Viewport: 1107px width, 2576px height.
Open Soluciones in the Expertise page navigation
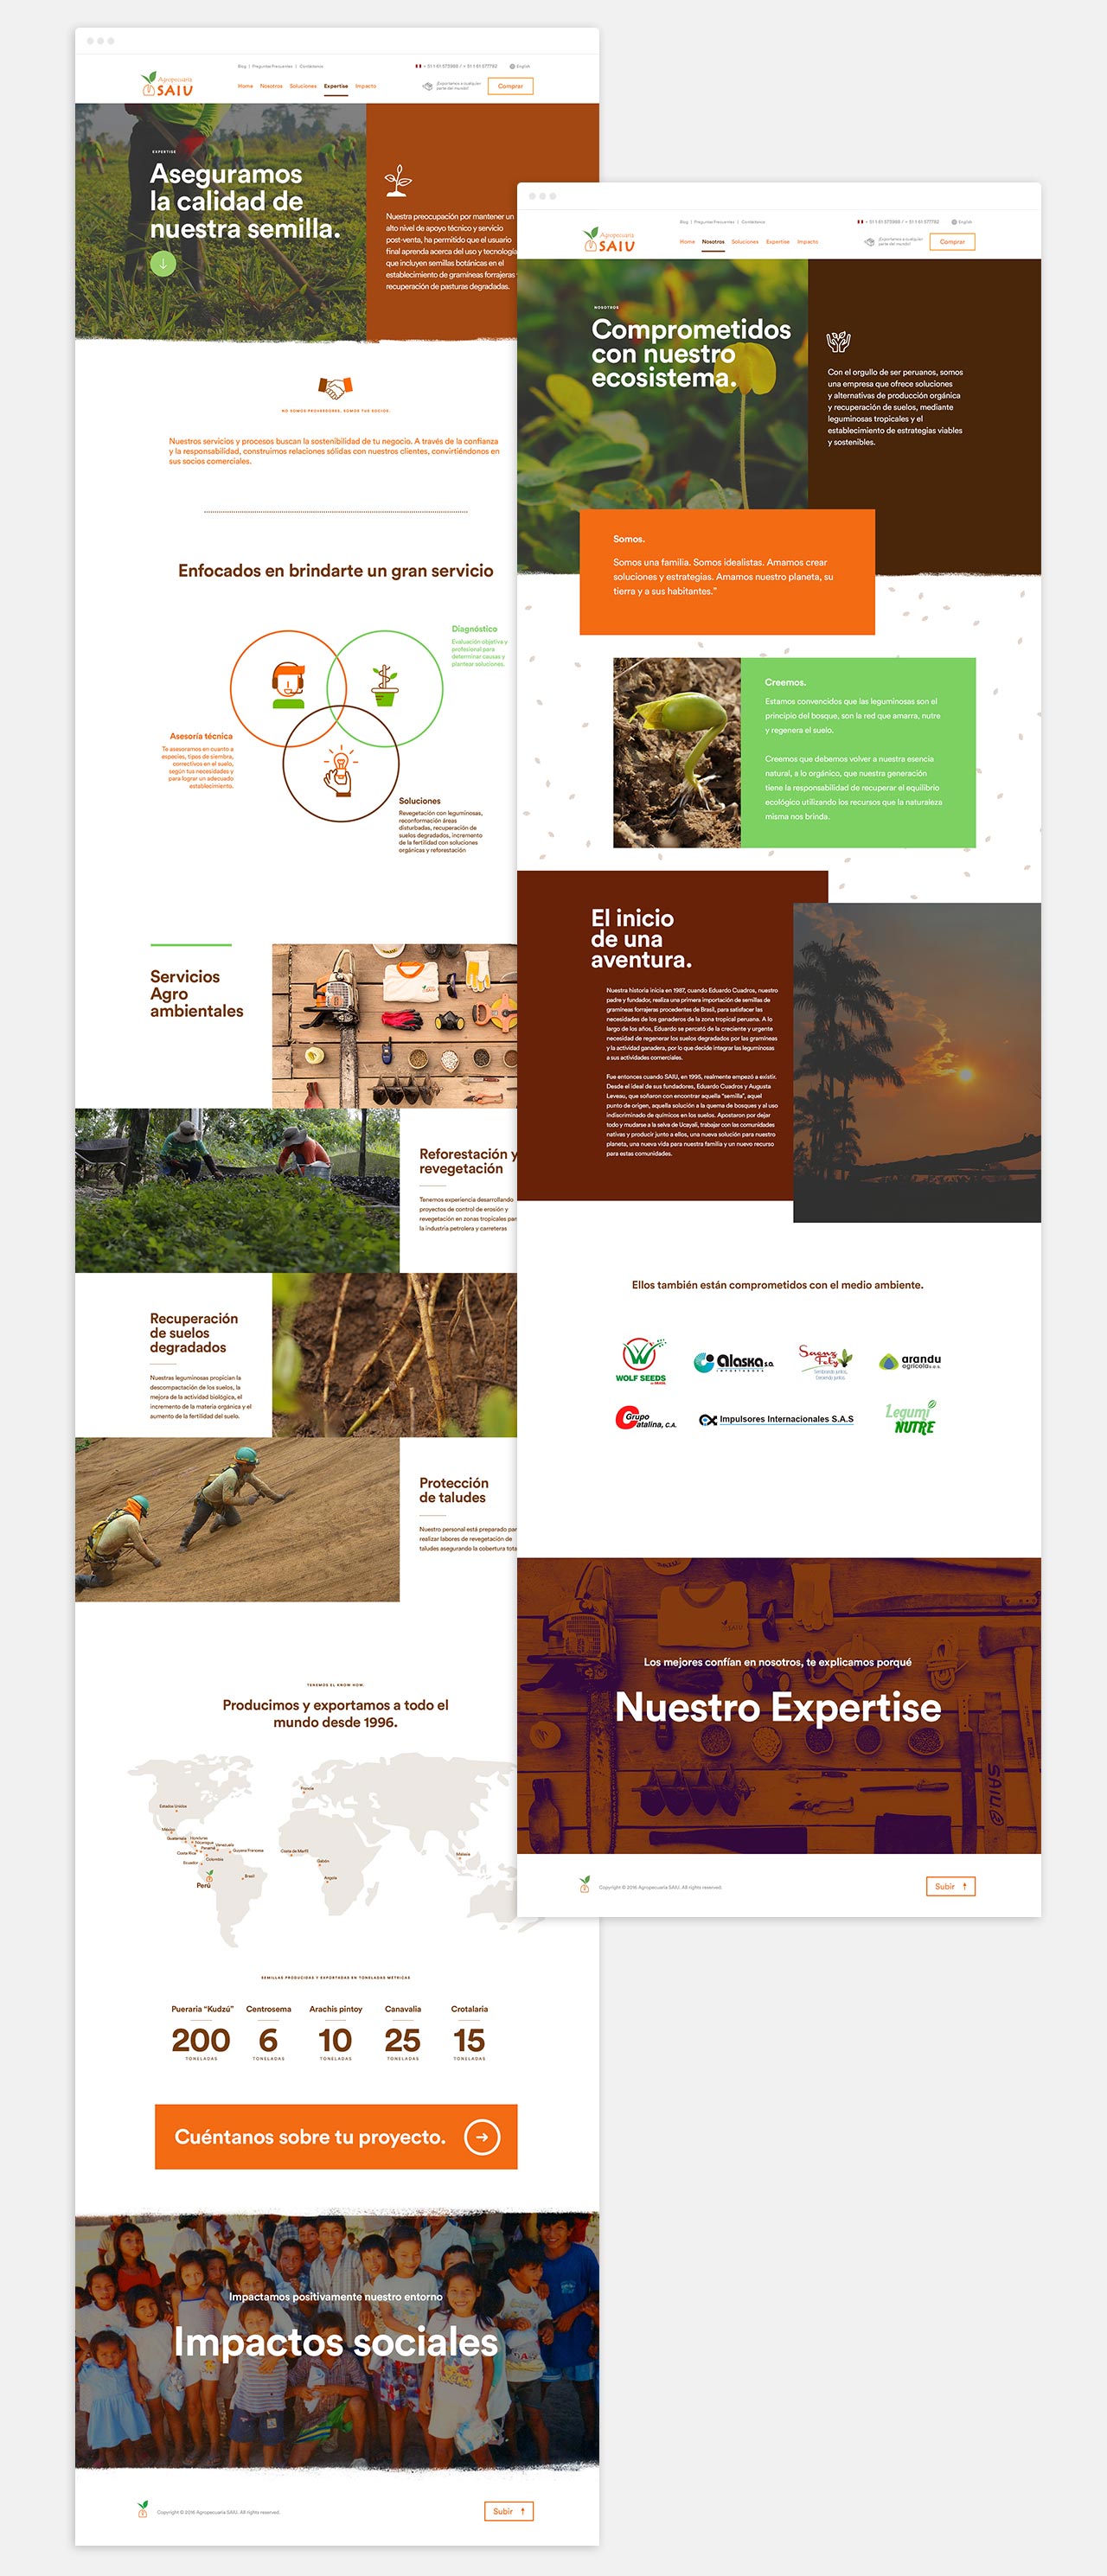[x=303, y=86]
